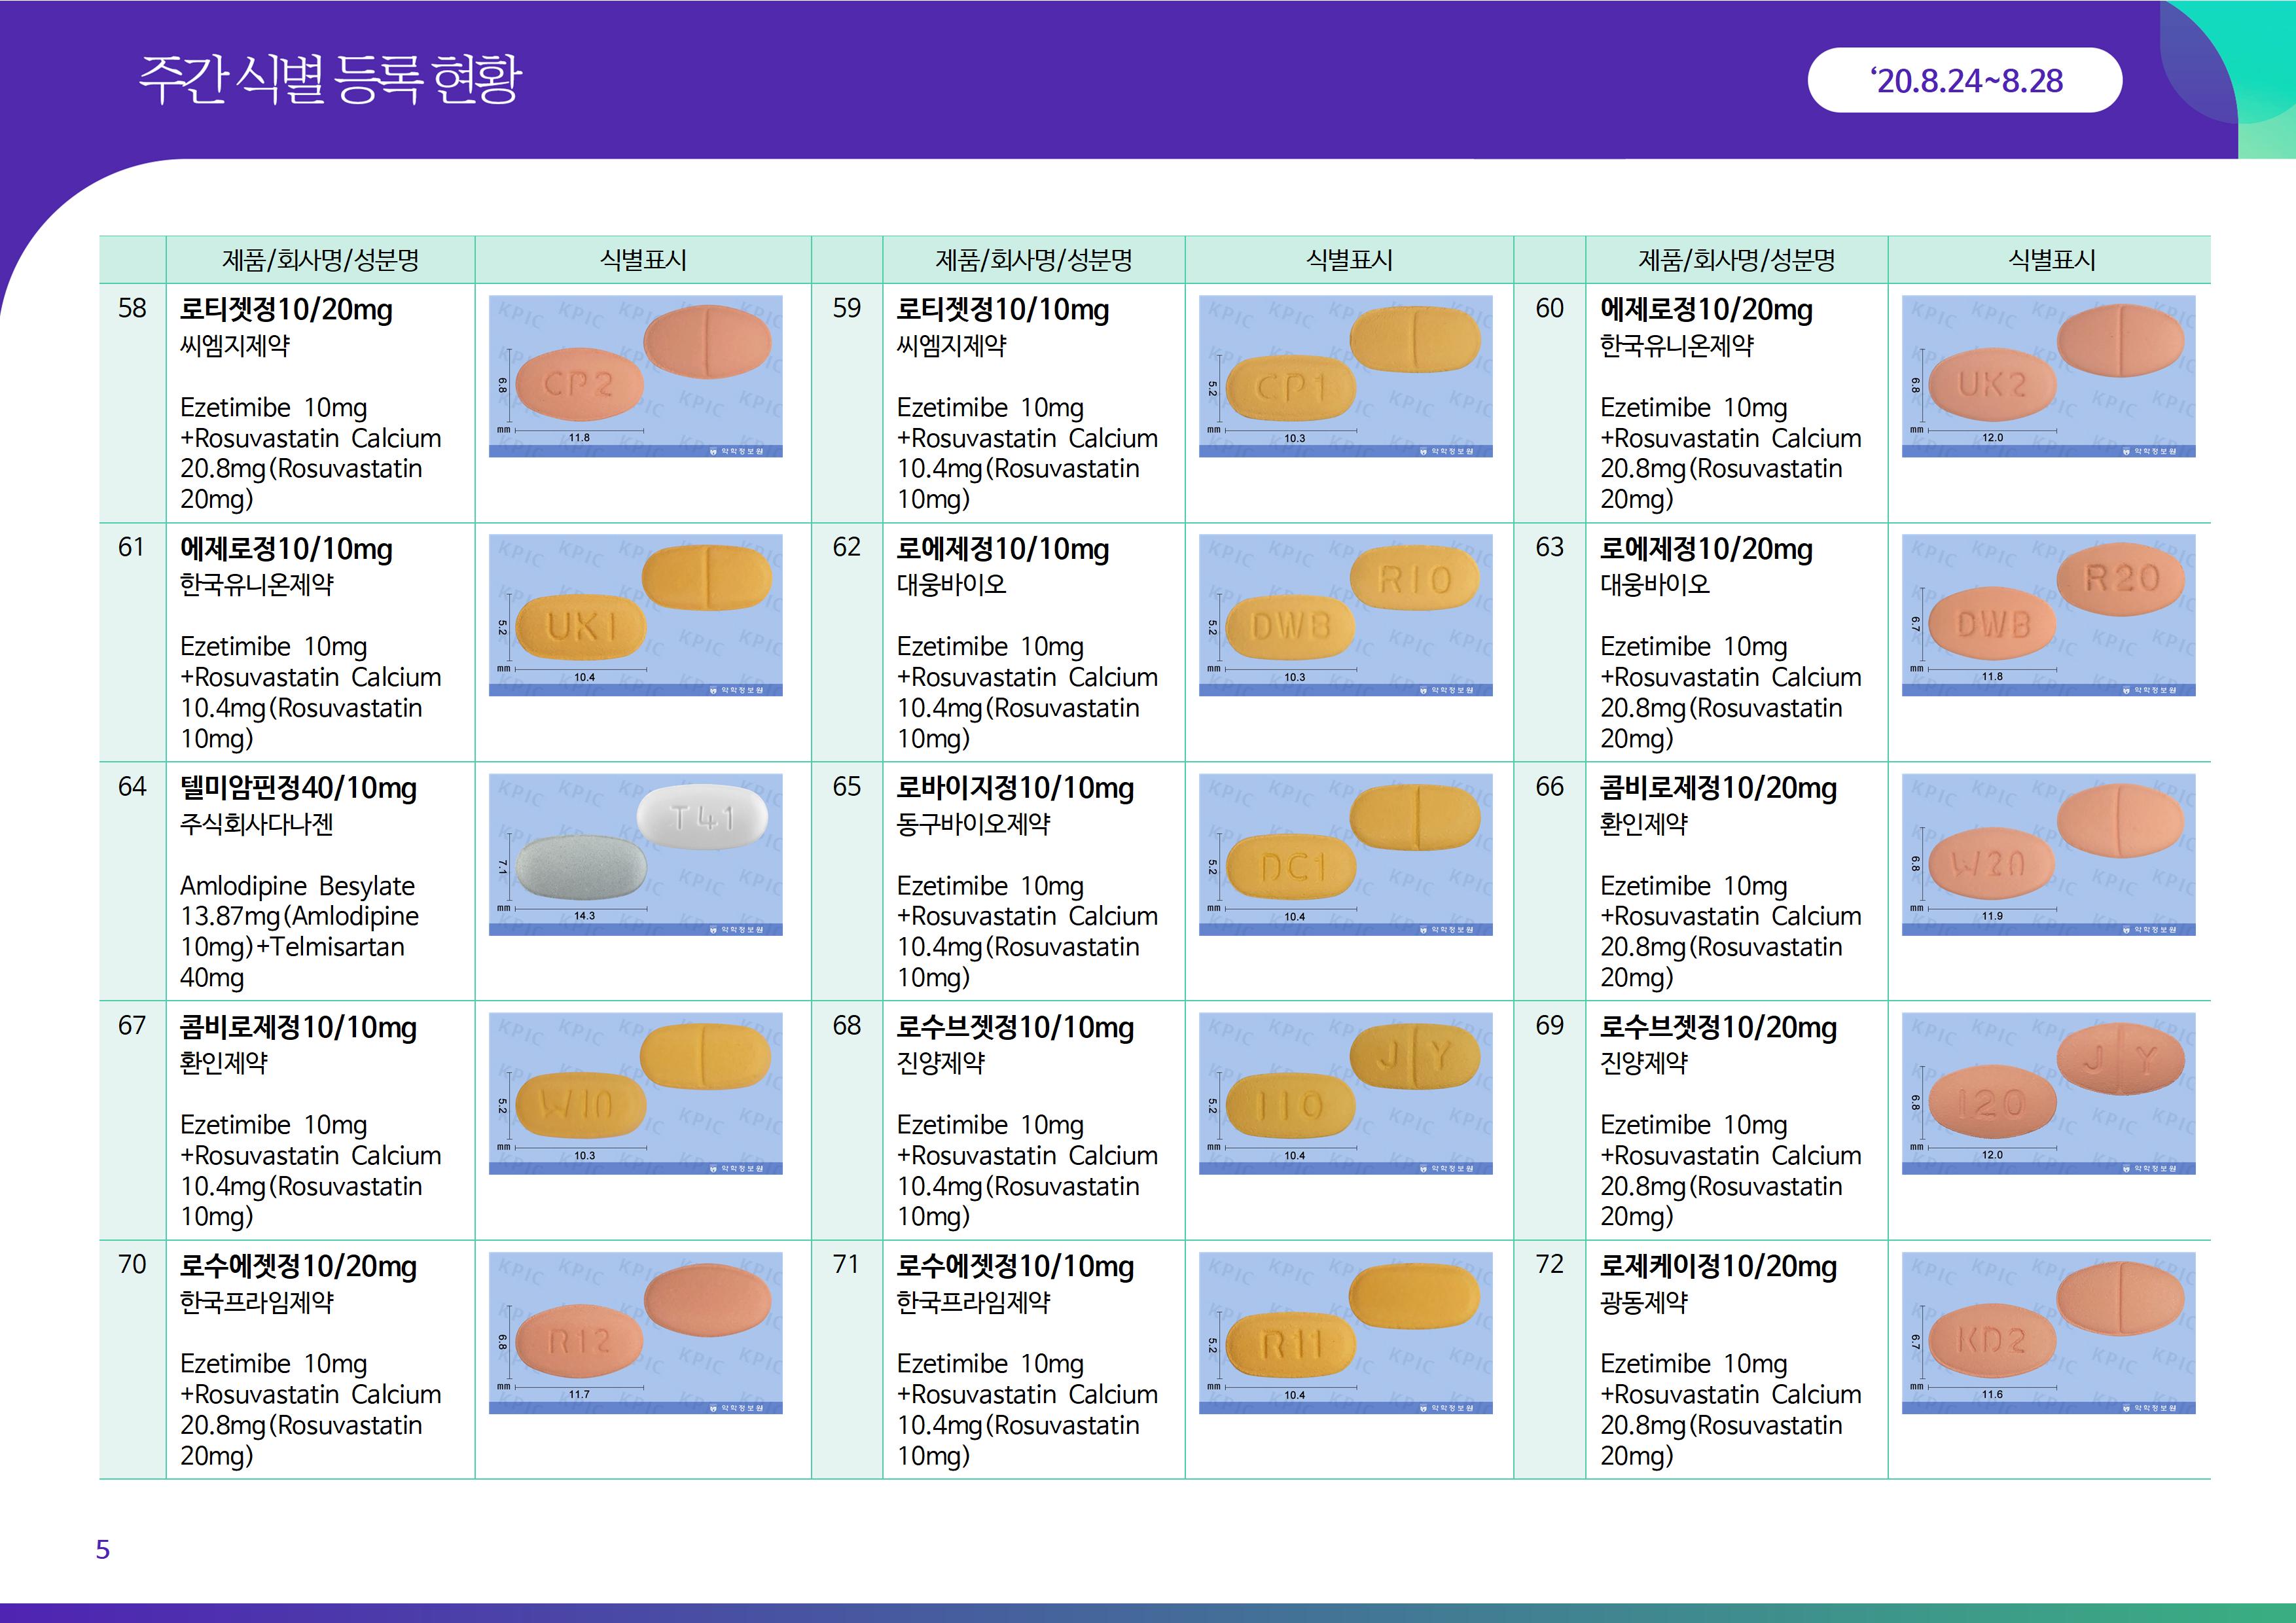Screen dimensions: 2296x1623
Task: Open the DC1 pill image
Action: 1345,854
